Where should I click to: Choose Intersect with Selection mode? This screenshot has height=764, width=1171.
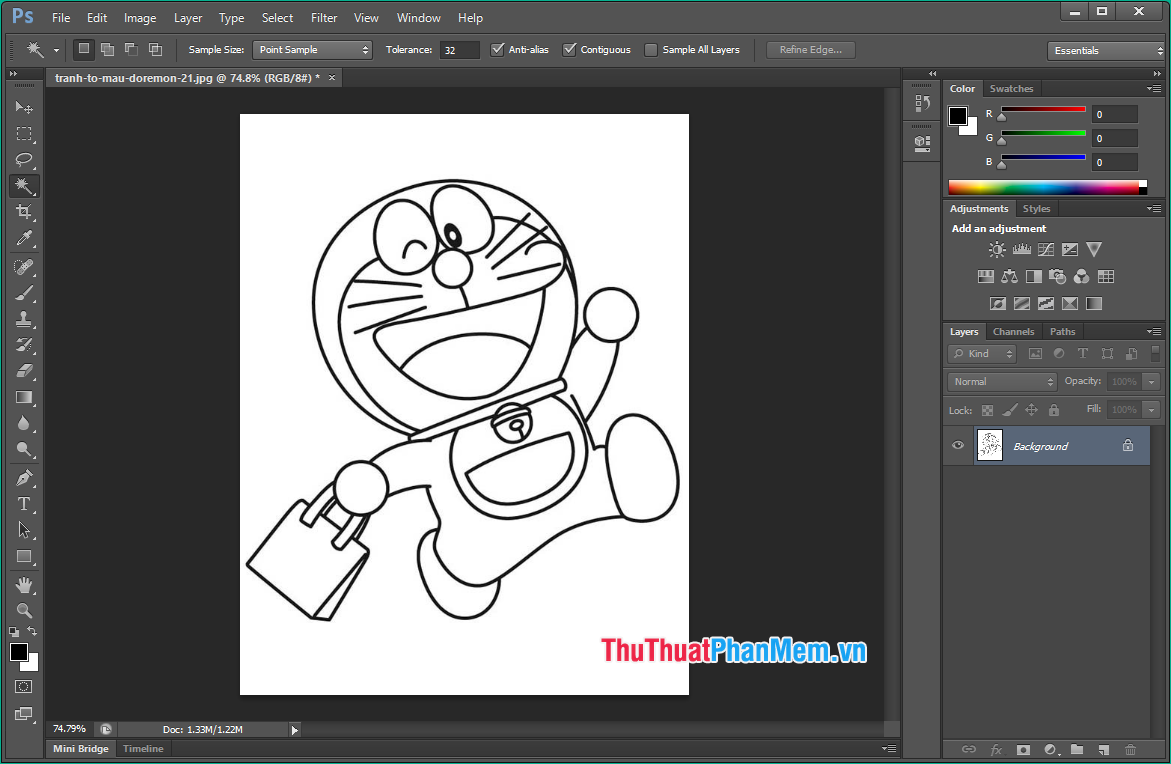(155, 49)
